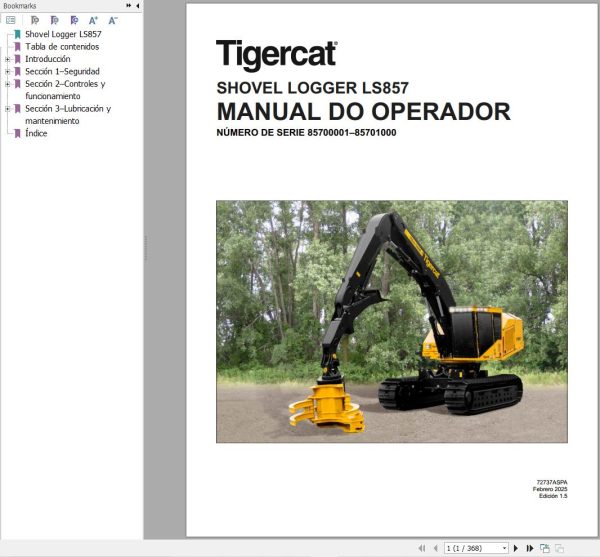Open the Tabla de contenidos bookmark
Image resolution: width=600 pixels, height=557 pixels.
62,47
